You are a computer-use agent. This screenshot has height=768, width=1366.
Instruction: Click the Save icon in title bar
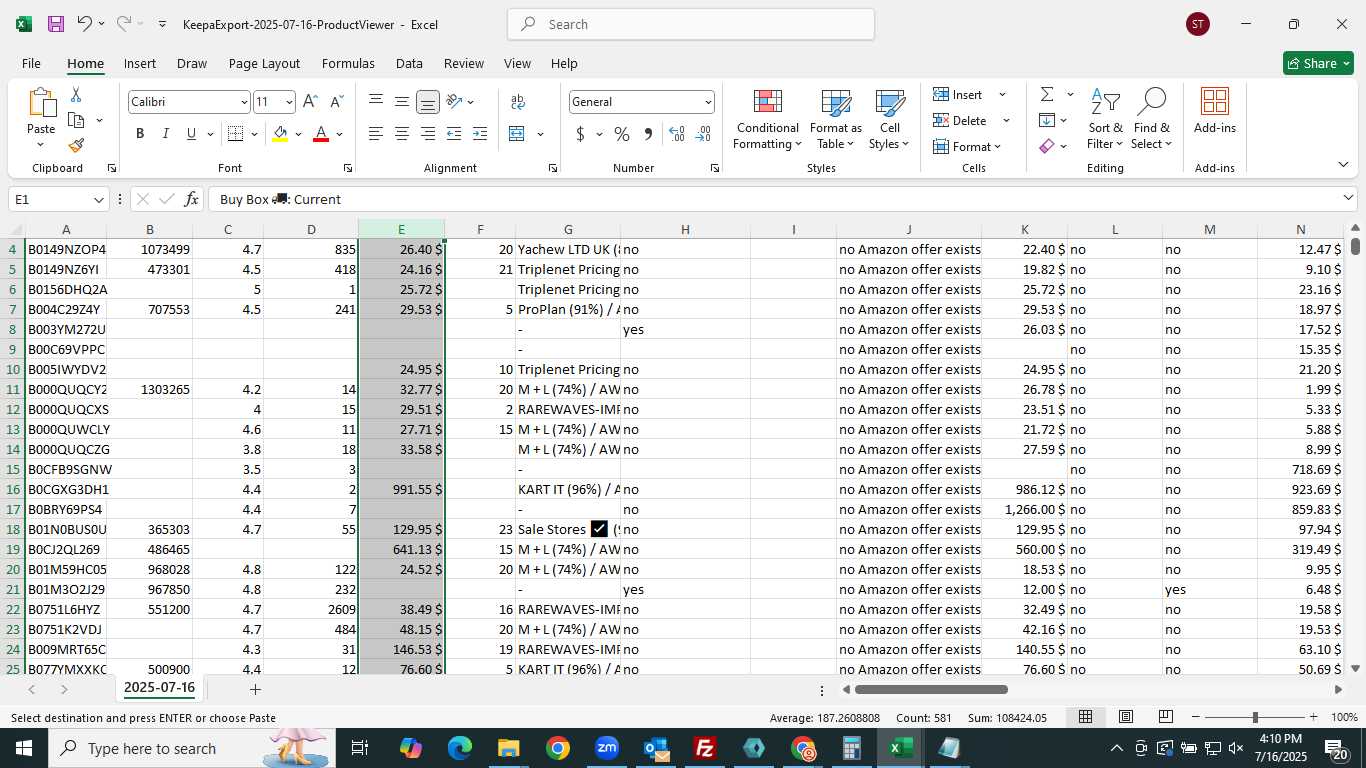56,24
